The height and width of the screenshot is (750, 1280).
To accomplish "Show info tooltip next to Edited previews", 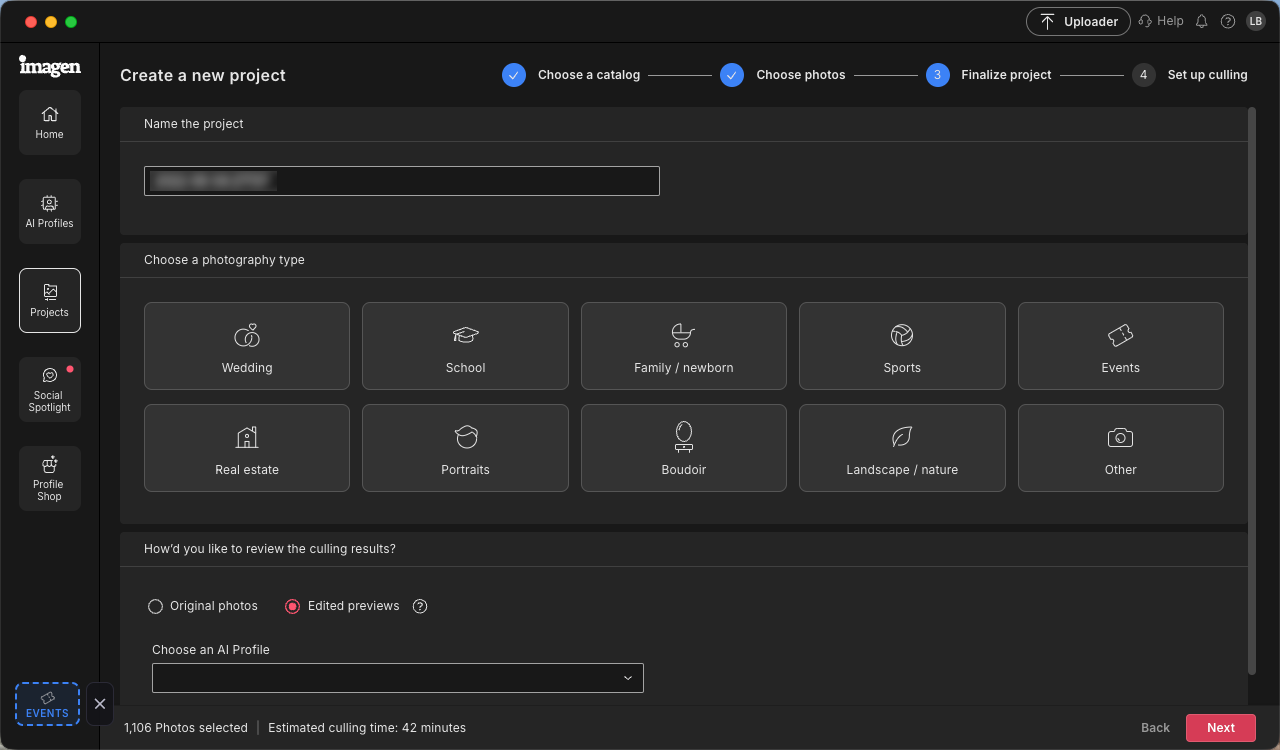I will pos(420,606).
